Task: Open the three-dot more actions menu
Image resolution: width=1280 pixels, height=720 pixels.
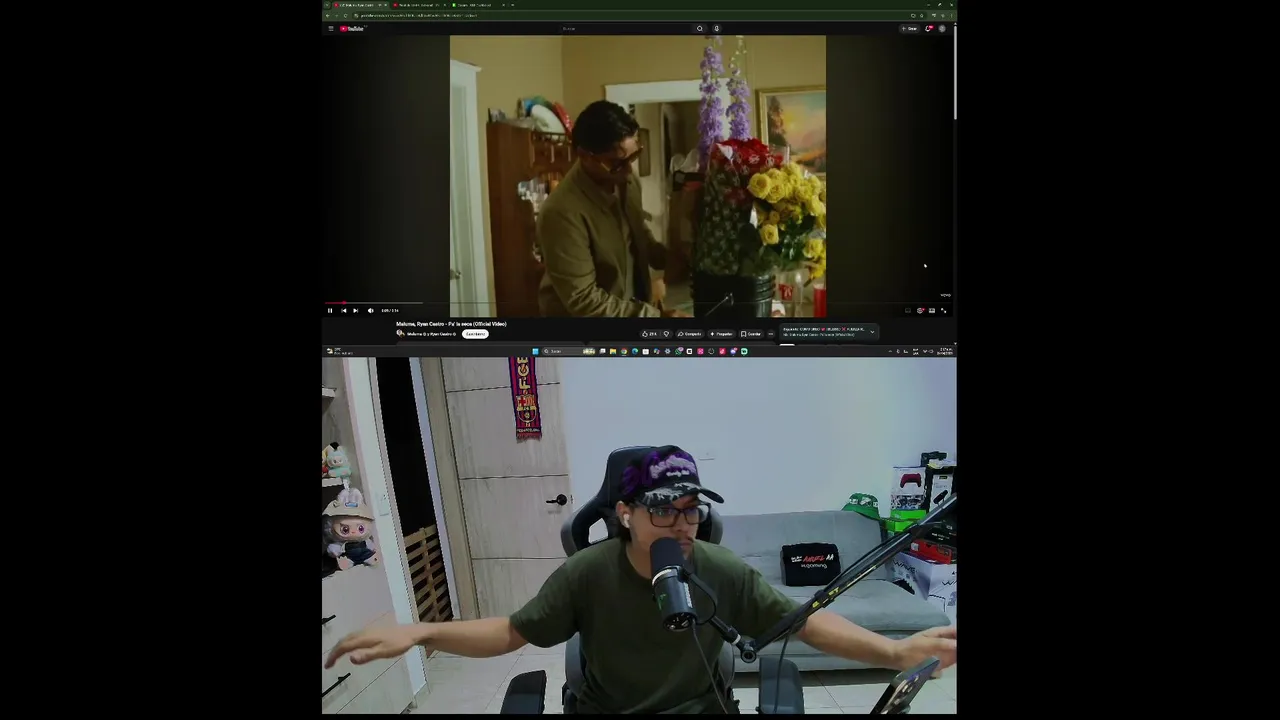Action: coord(771,334)
